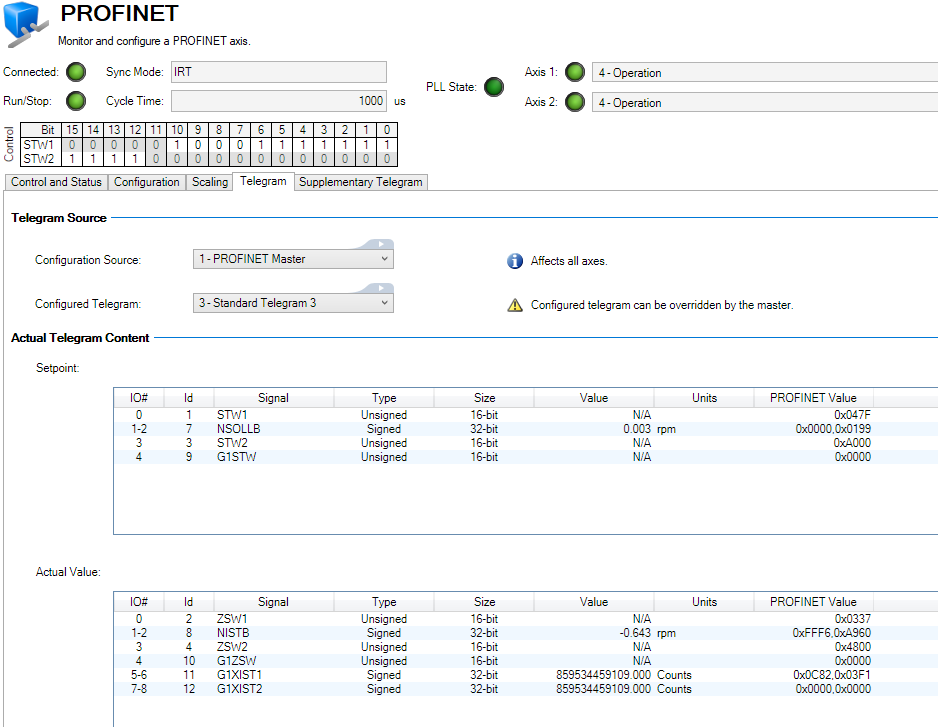Click the PROFINET value 0xA000
Screen dimensions: 938x727
852,443
